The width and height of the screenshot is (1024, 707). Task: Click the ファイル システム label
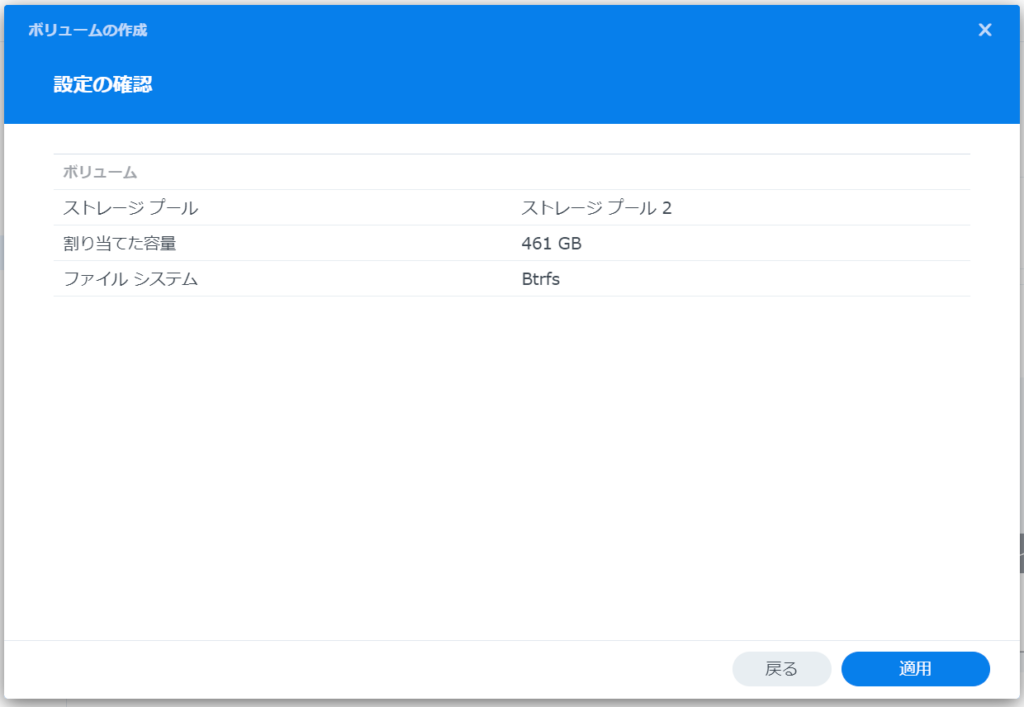131,279
